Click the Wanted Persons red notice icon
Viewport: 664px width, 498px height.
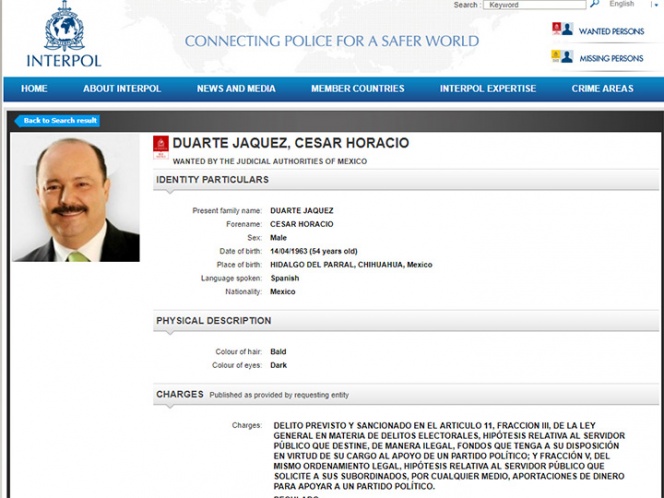(558, 30)
